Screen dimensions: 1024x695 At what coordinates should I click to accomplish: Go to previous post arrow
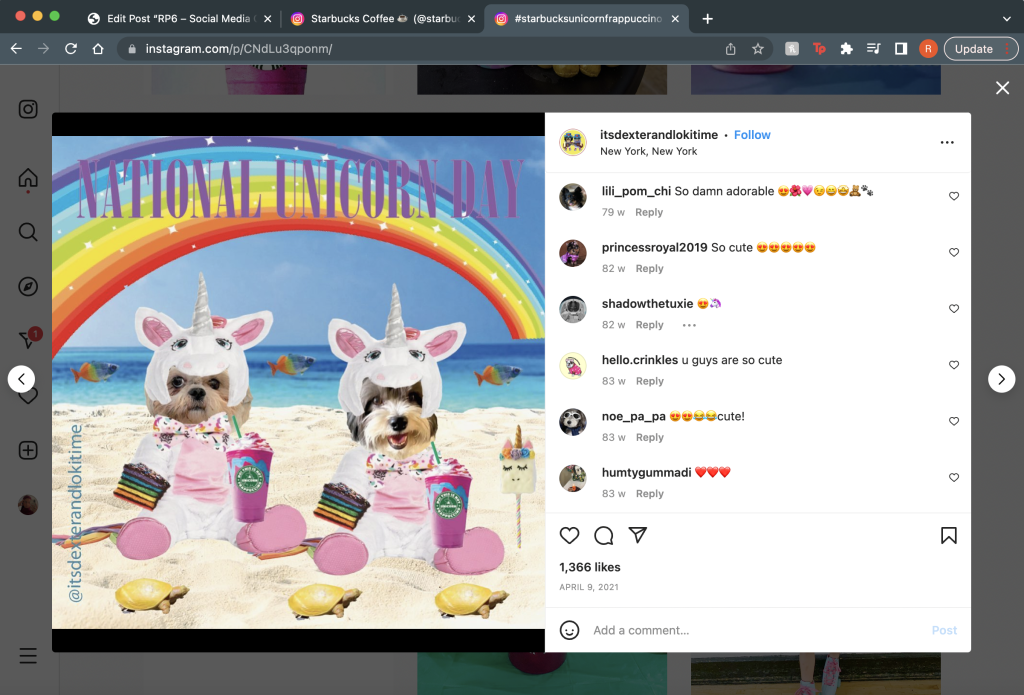pyautogui.click(x=21, y=379)
